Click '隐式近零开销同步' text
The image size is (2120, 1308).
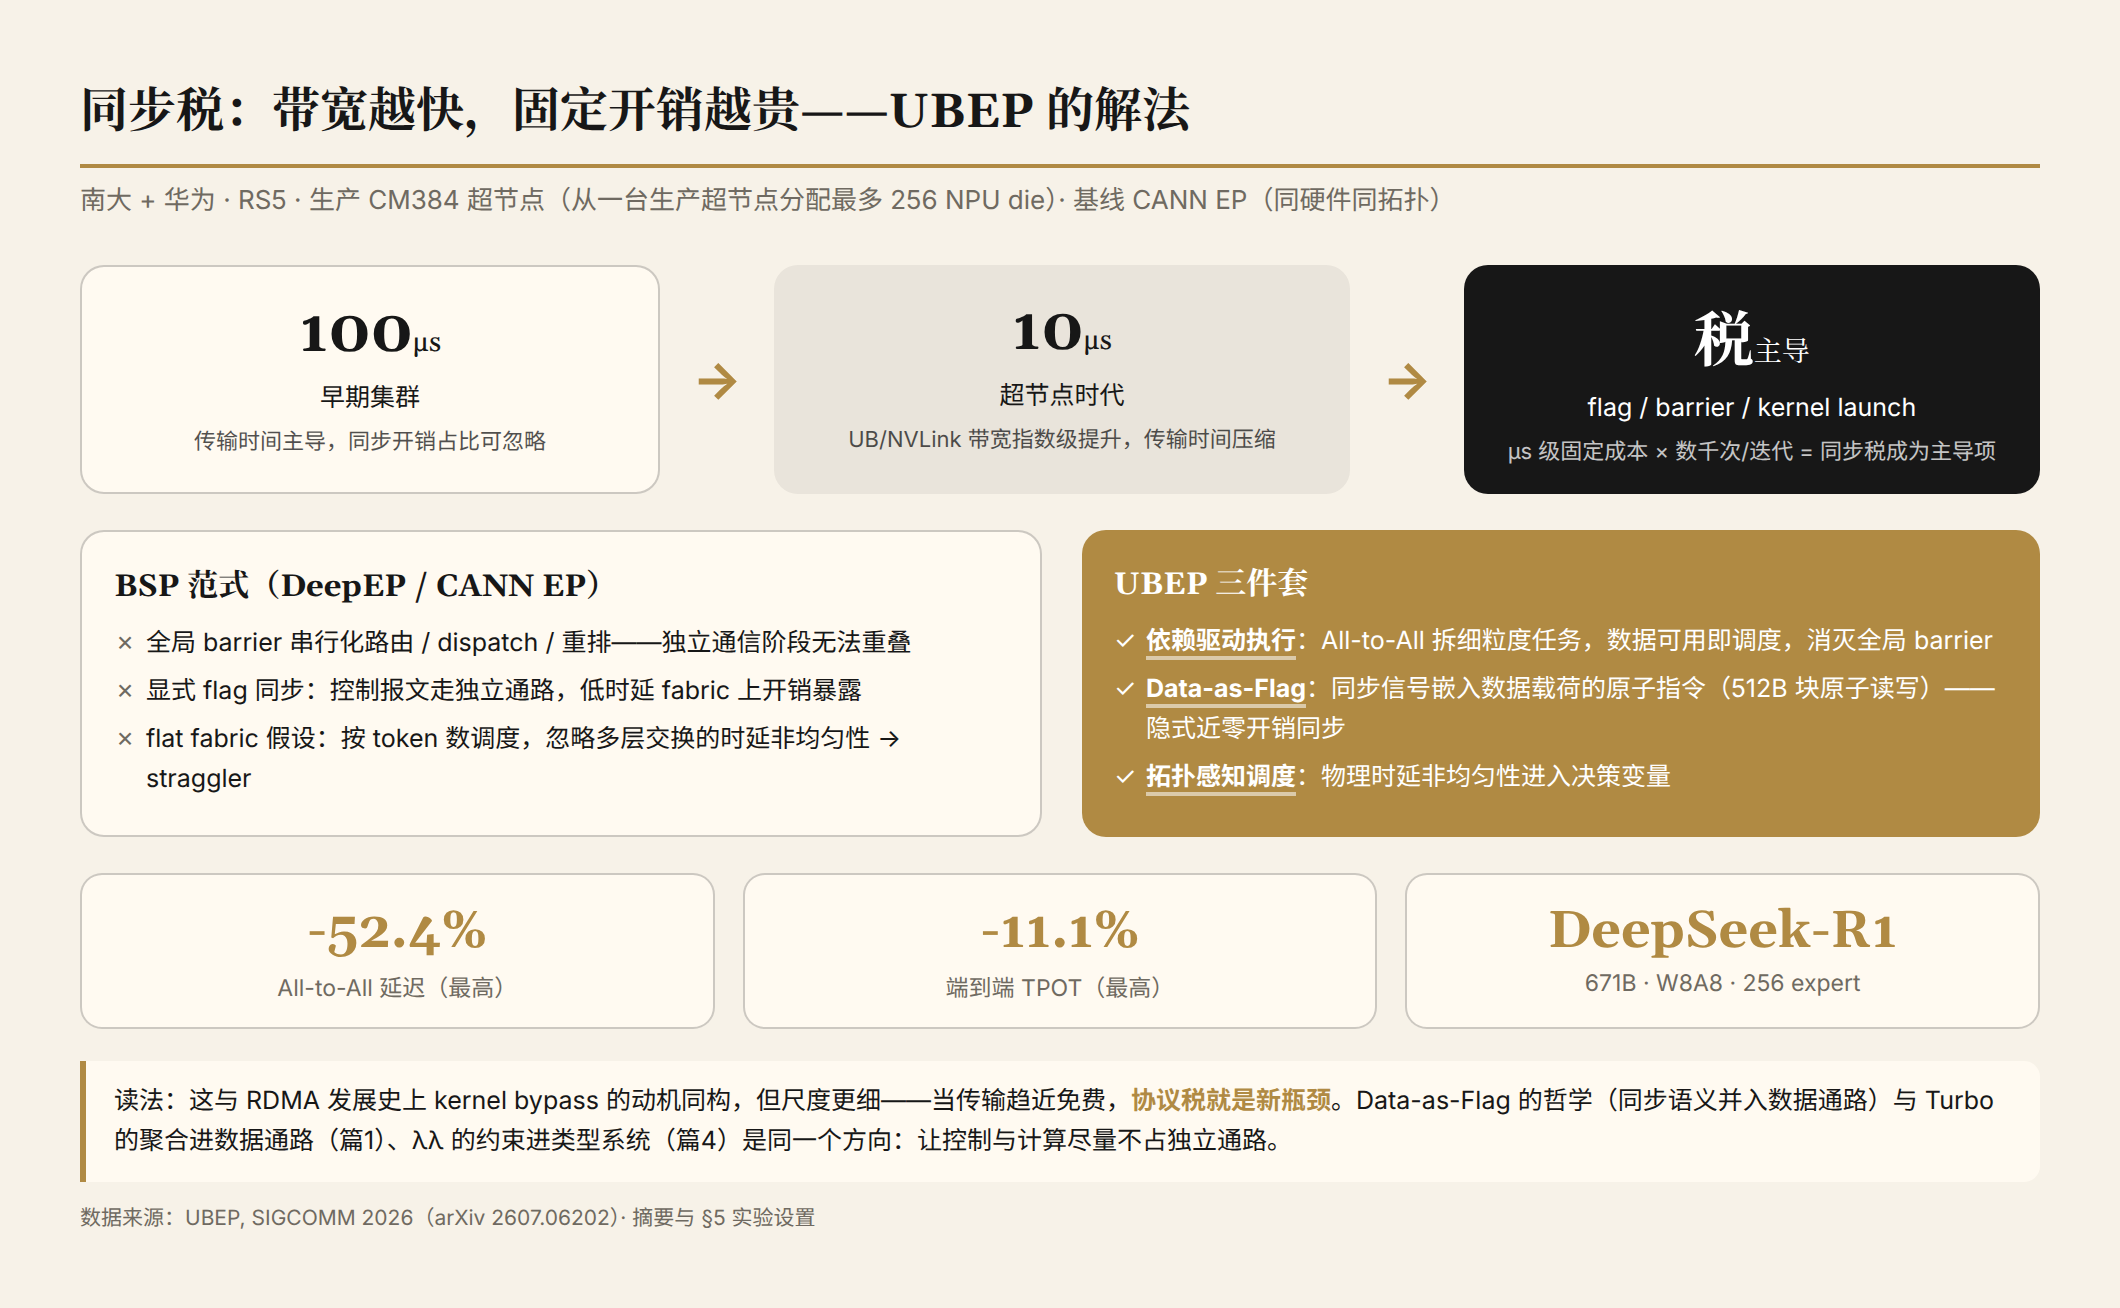click(x=1246, y=728)
